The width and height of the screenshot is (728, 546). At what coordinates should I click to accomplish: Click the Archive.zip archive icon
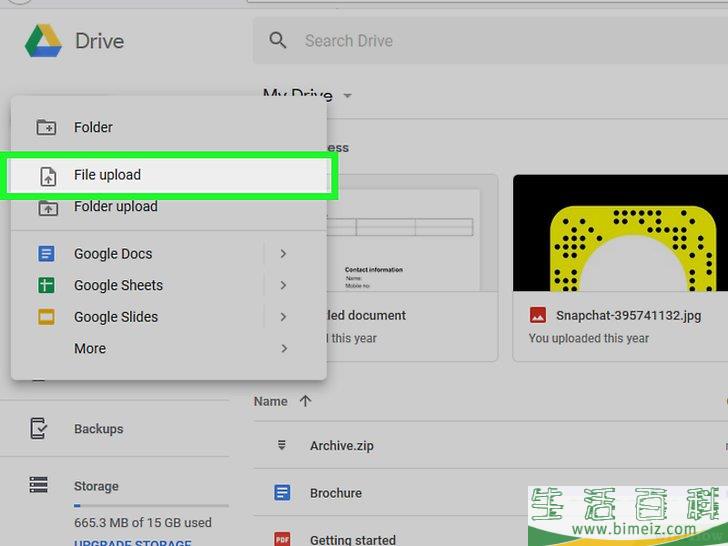[282, 445]
